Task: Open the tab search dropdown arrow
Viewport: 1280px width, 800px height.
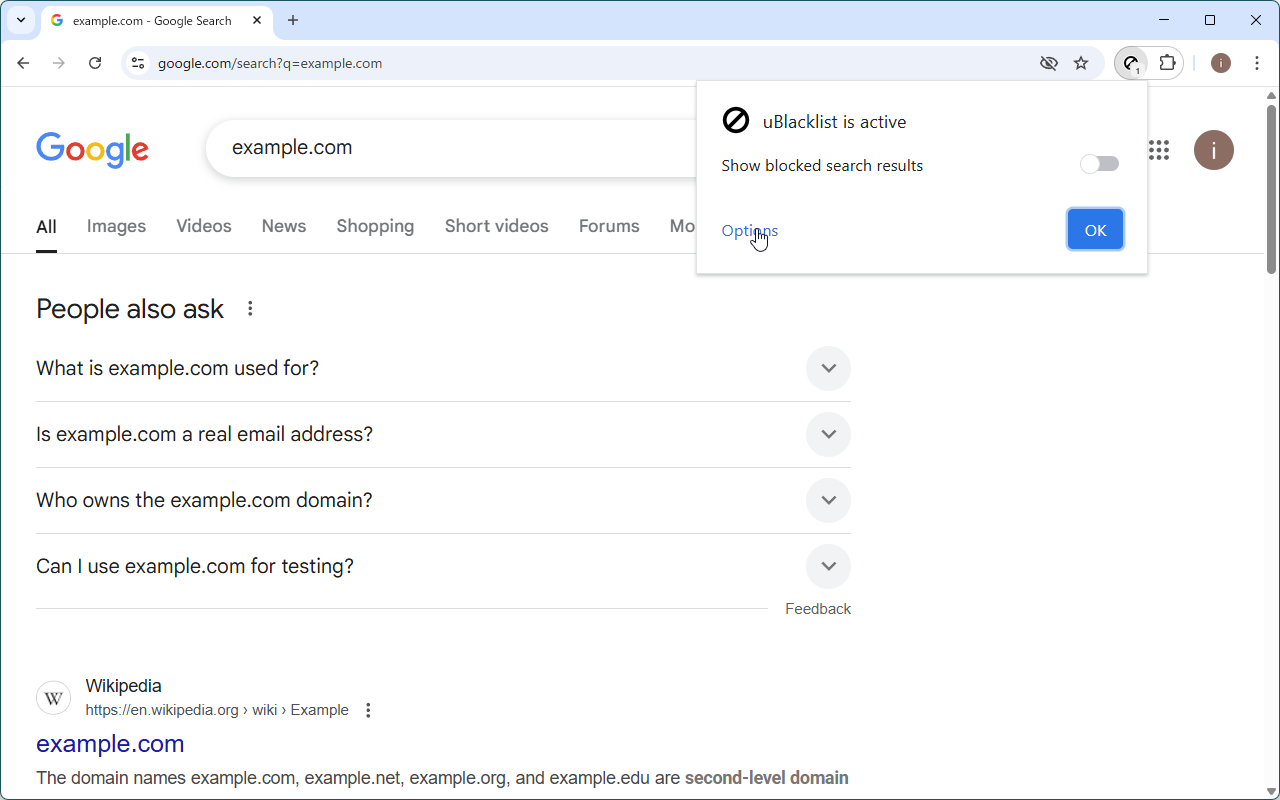Action: 20,20
